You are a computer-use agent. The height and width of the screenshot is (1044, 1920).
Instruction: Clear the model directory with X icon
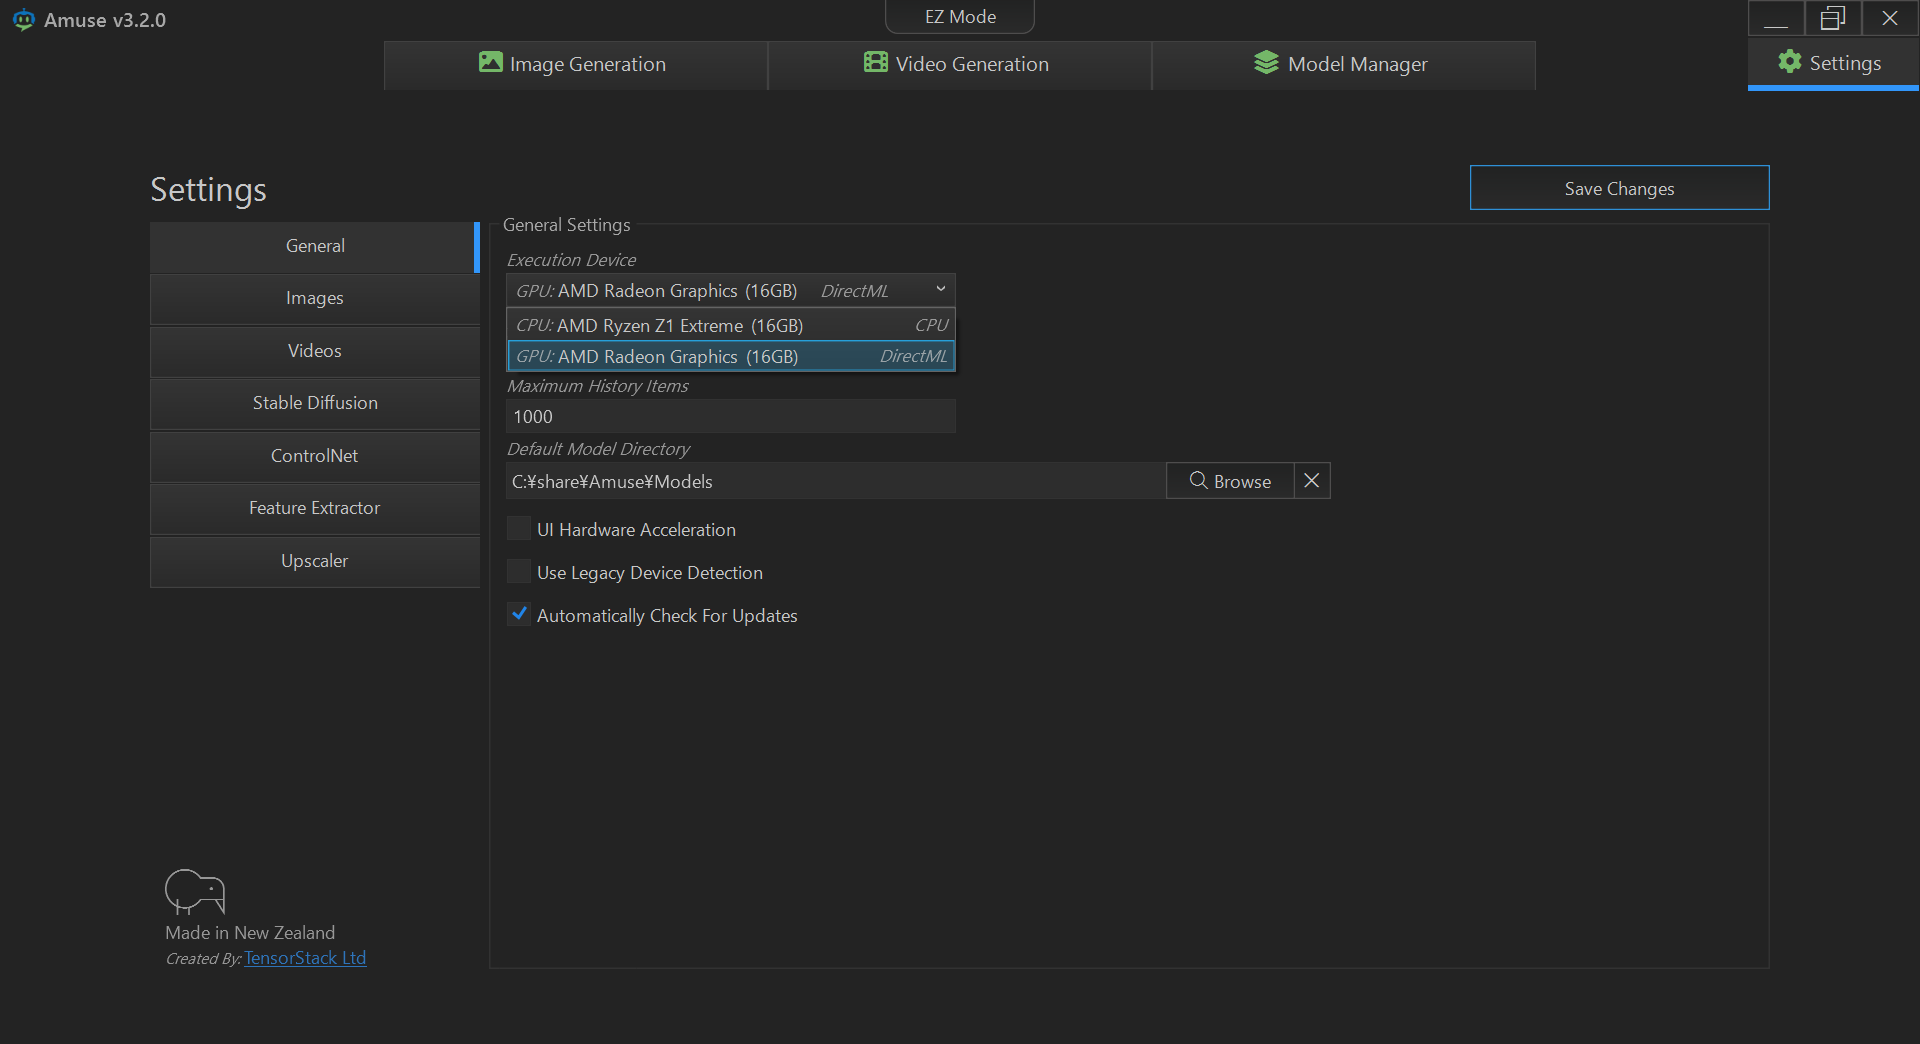click(x=1312, y=481)
